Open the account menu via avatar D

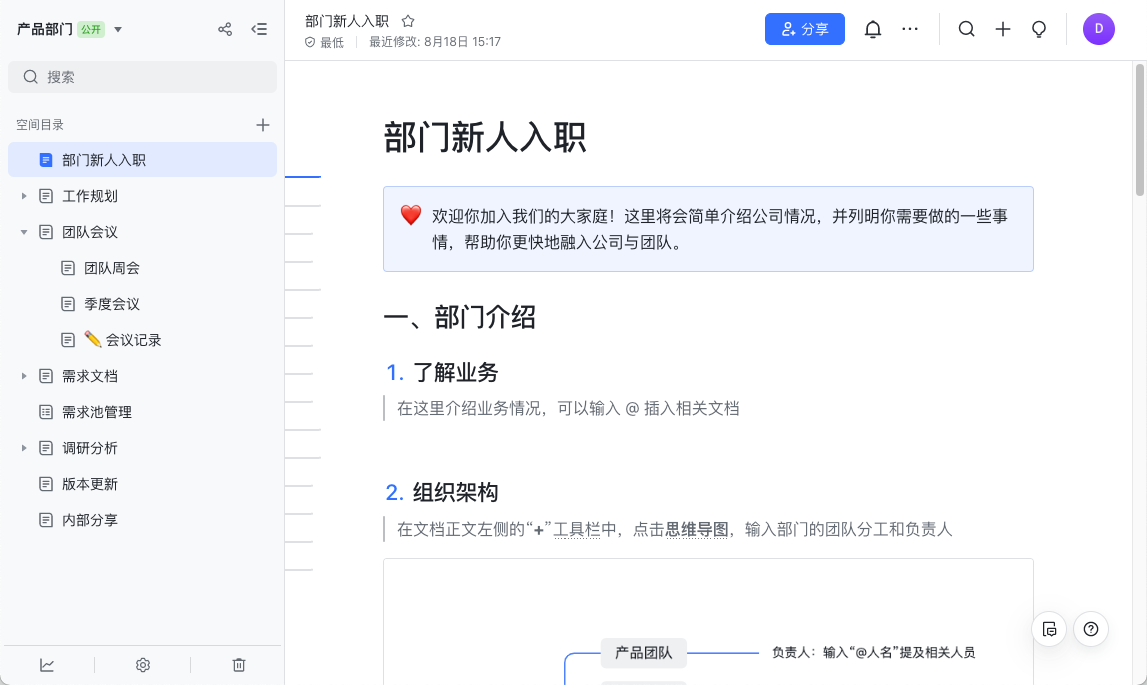[1099, 29]
